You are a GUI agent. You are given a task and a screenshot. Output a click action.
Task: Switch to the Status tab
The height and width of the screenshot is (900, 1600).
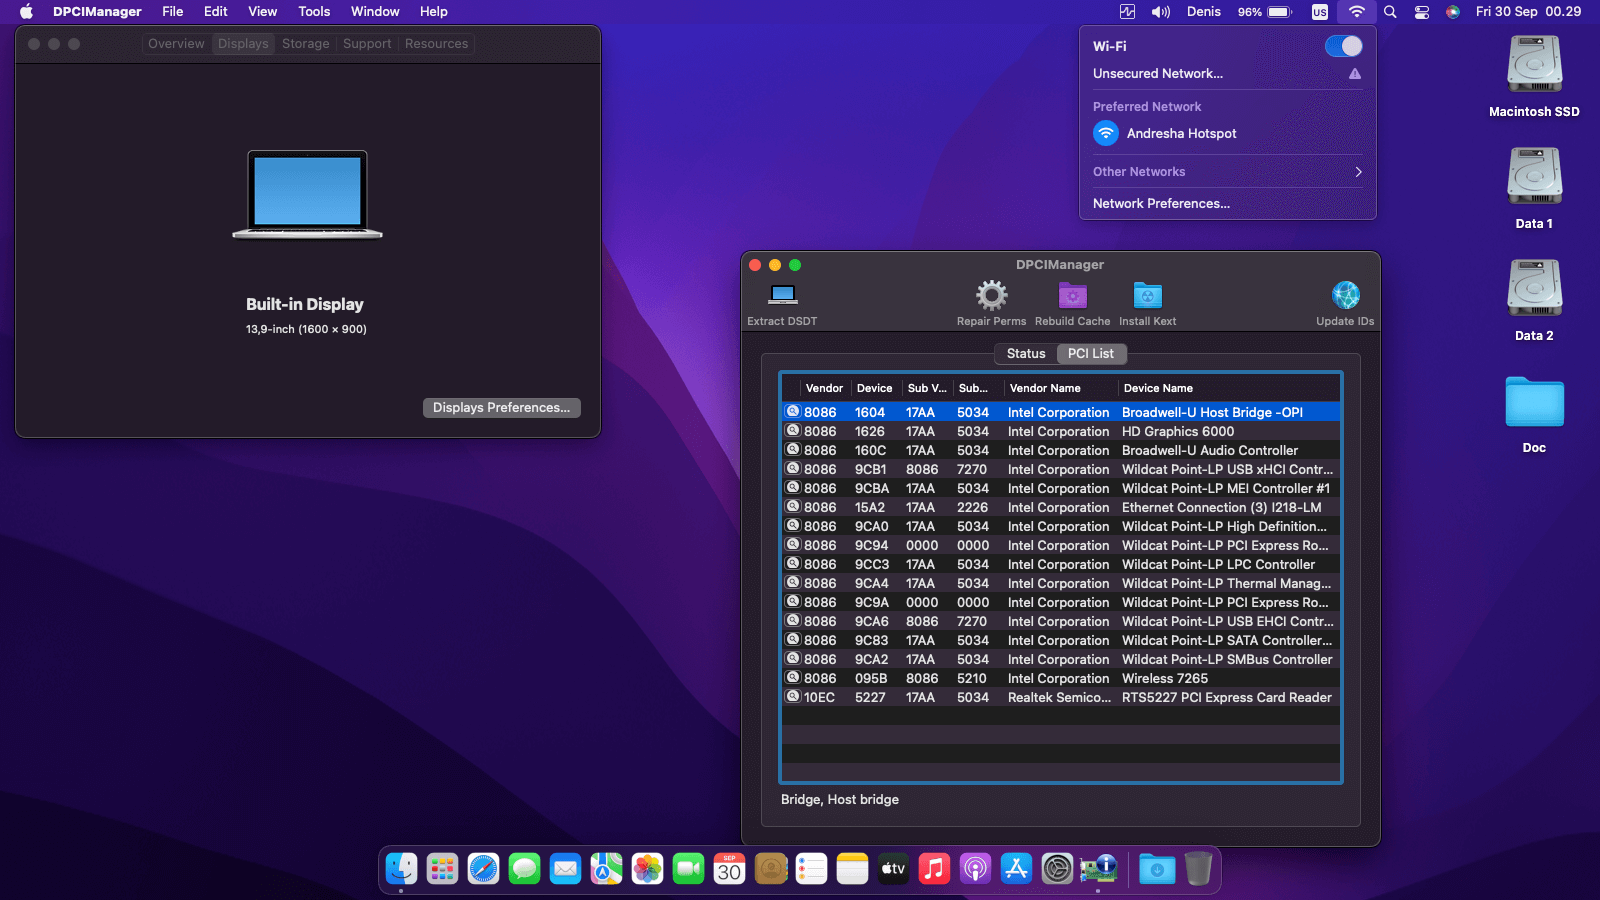click(x=1026, y=353)
